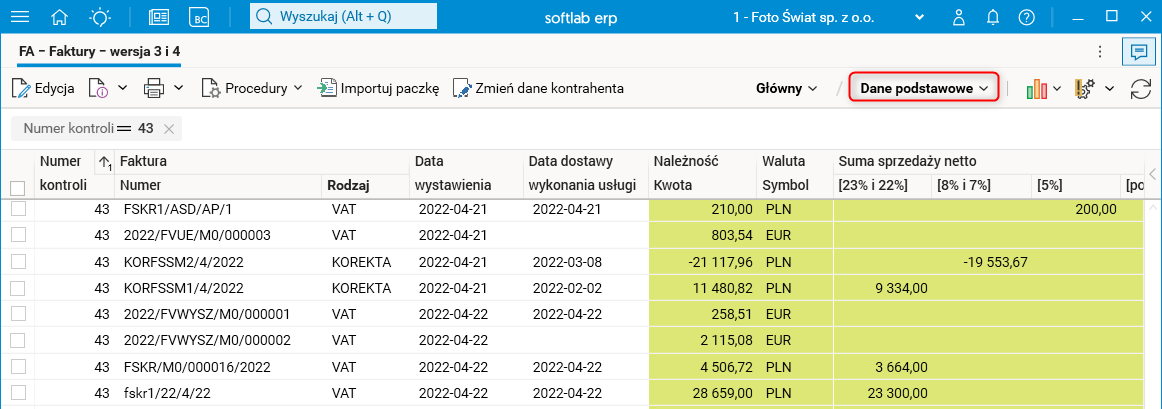Viewport: 1162px width, 409px height.
Task: Go to the home screen icon
Action: pyautogui.click(x=59, y=17)
